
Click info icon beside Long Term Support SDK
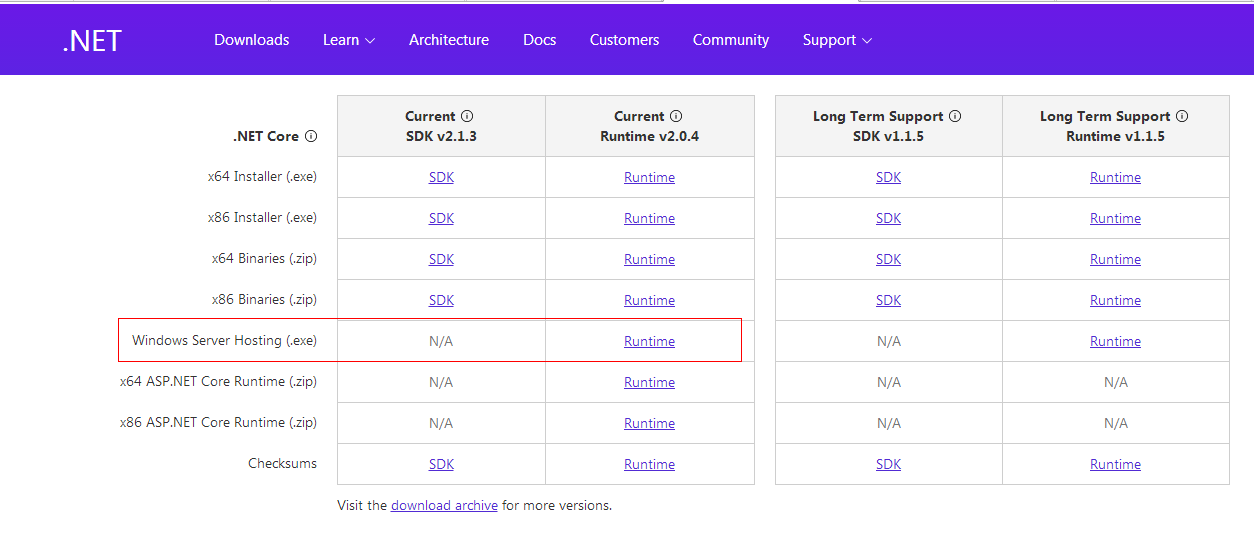coord(955,116)
